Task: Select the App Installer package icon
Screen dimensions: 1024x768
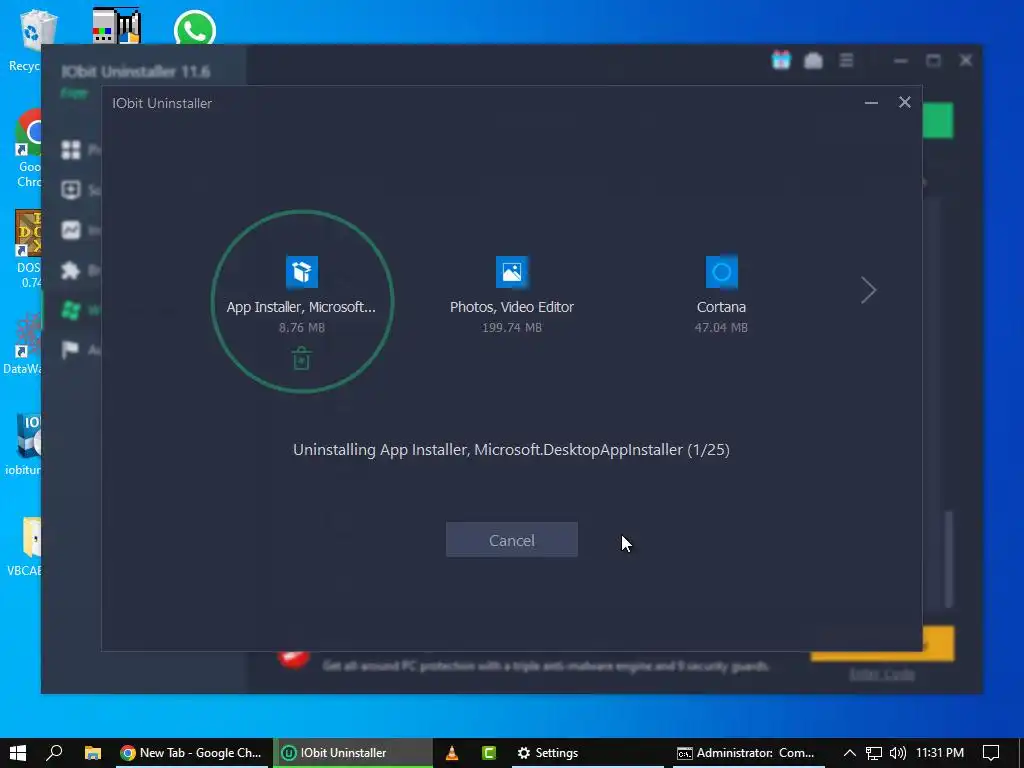Action: coord(302,272)
